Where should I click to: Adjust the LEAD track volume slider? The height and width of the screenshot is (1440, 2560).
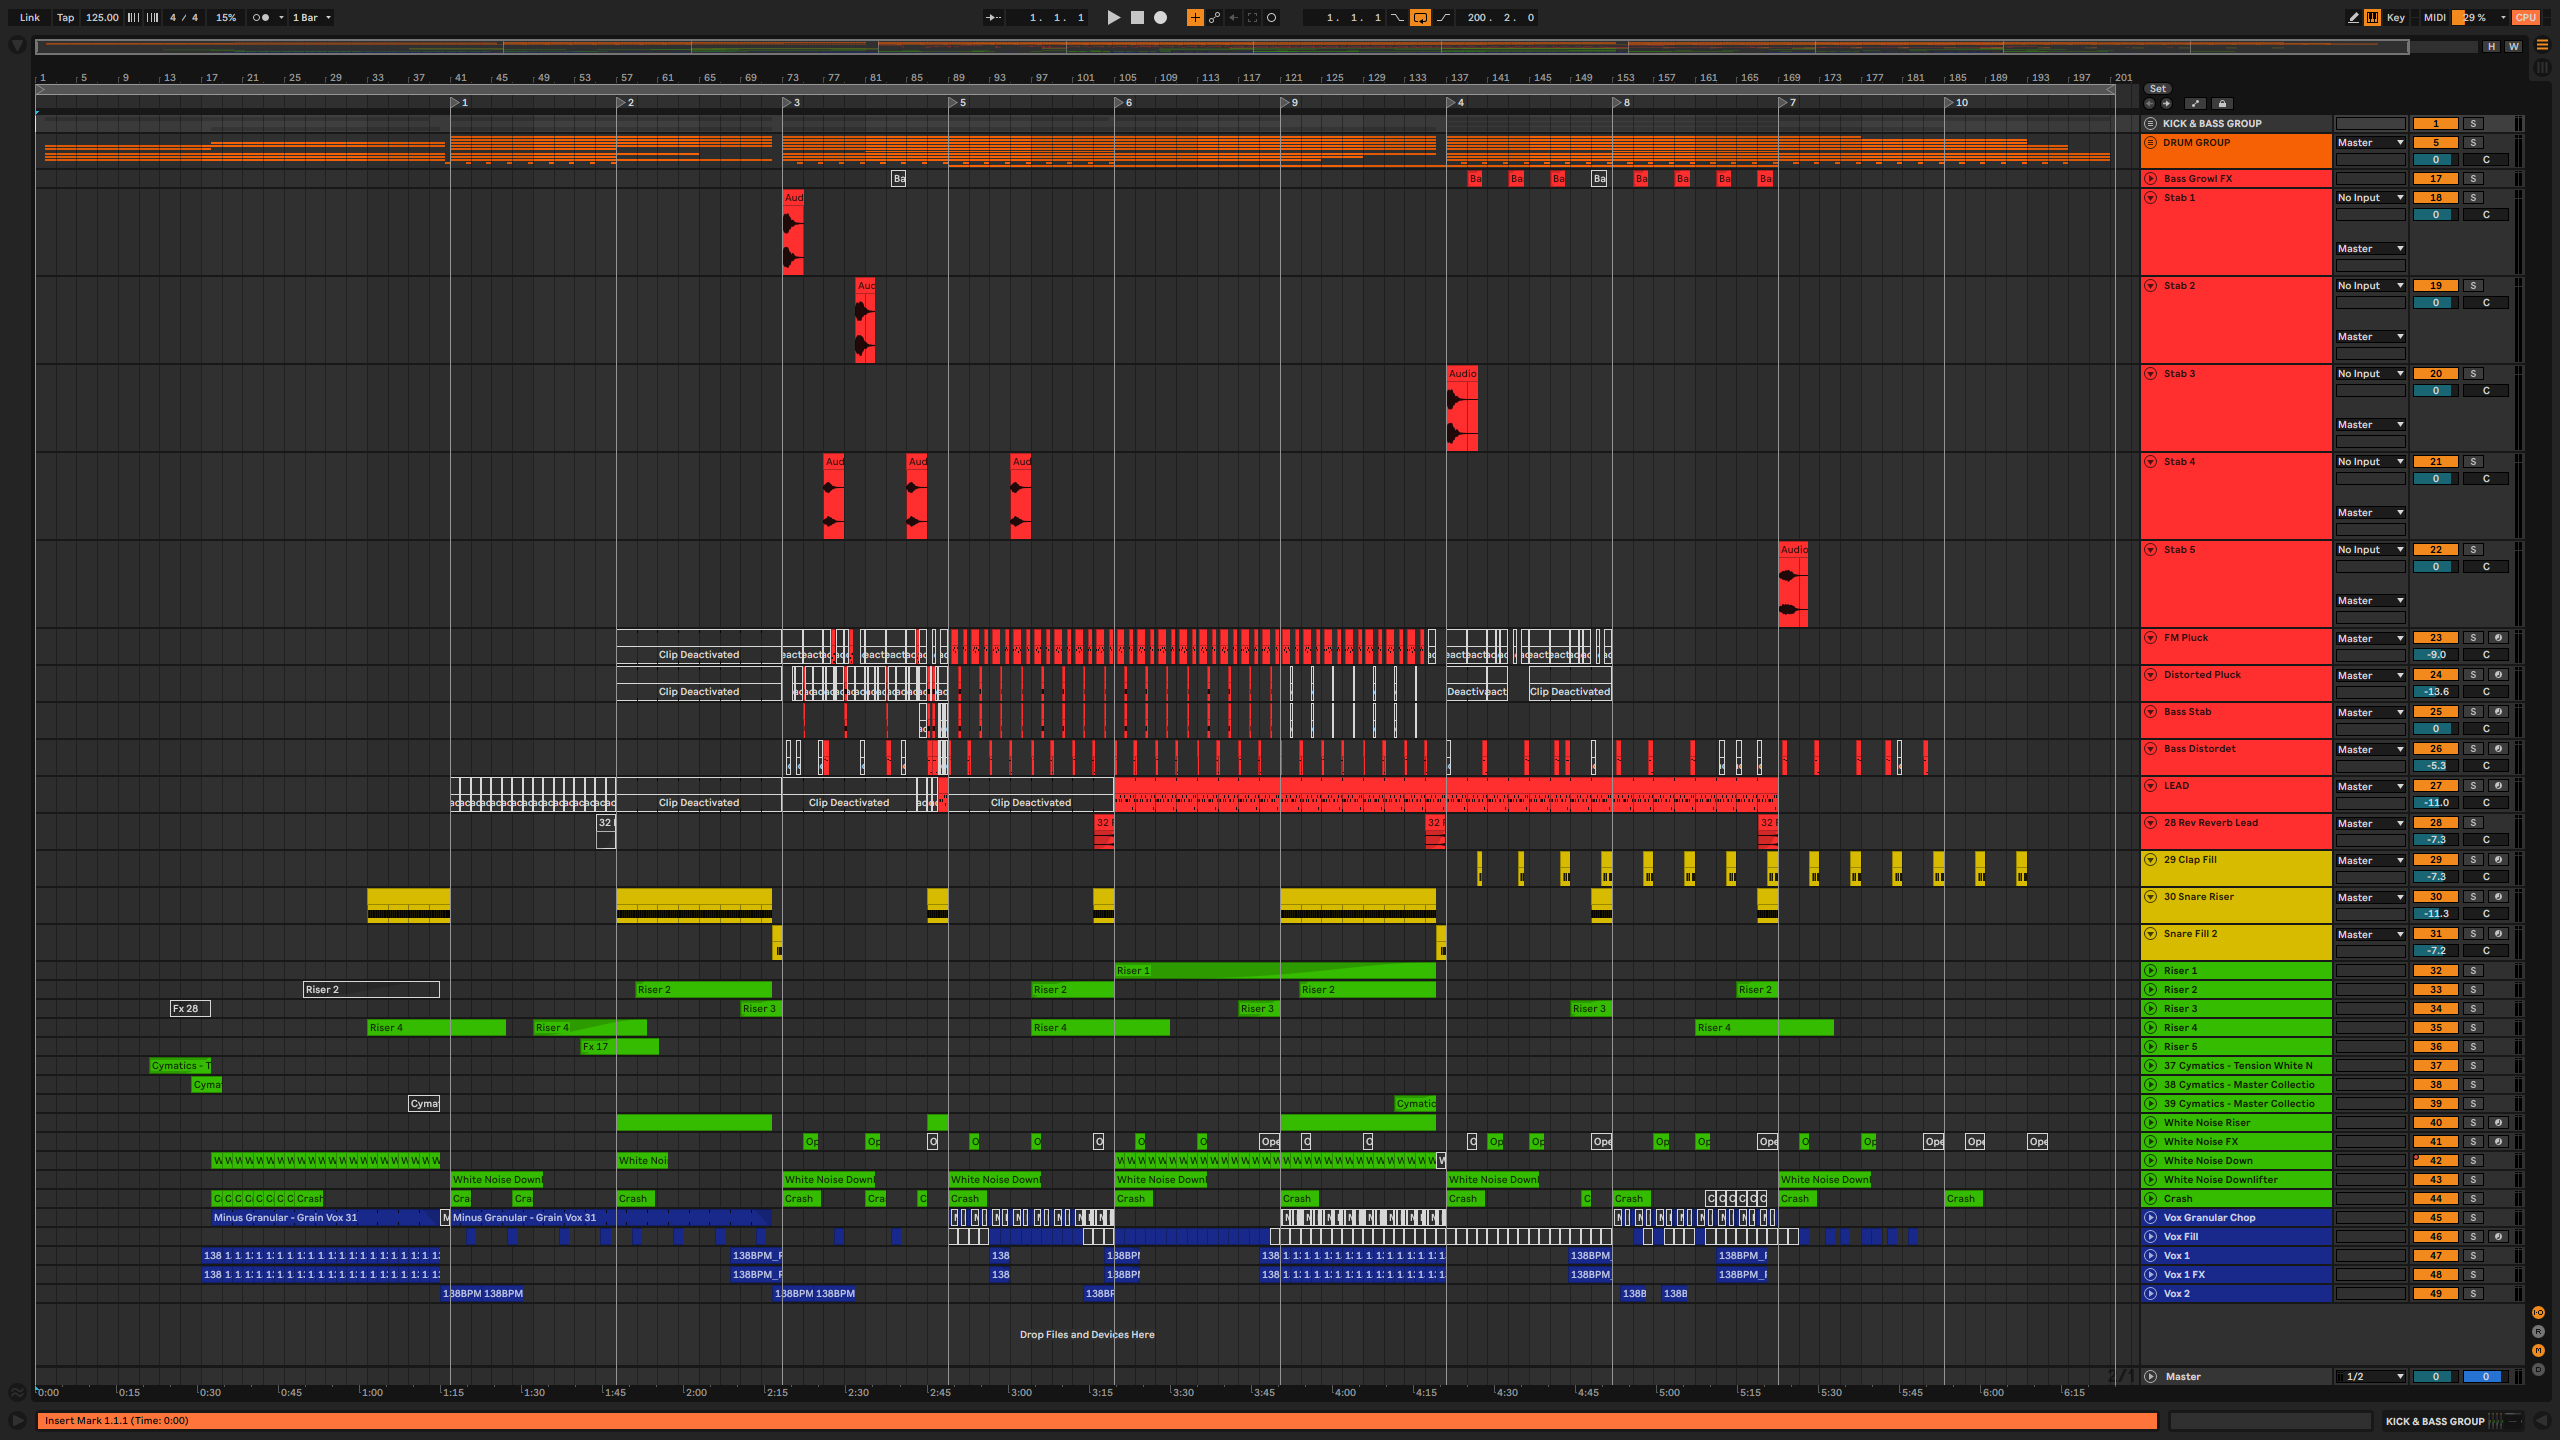coord(2435,802)
